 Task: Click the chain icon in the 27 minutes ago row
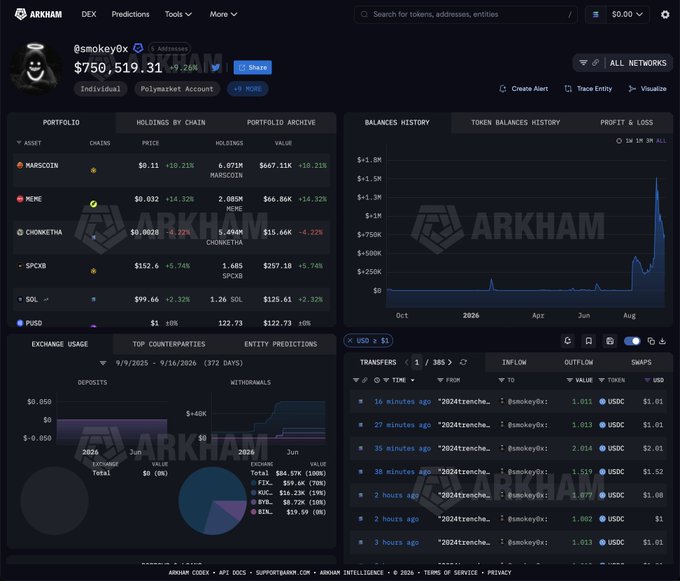point(360,425)
